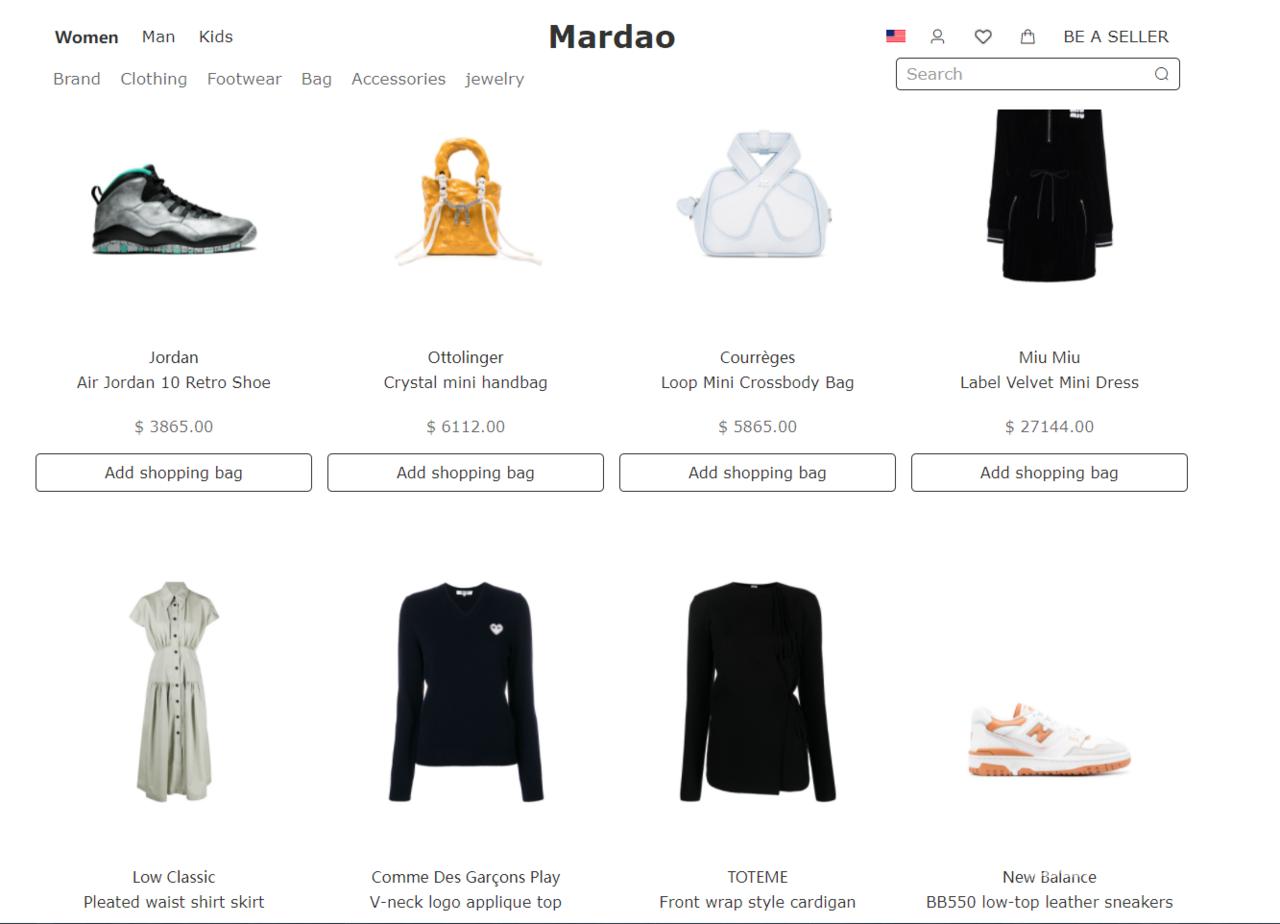The height and width of the screenshot is (924, 1280).
Task: Click the search magnifier icon
Action: (x=1161, y=74)
